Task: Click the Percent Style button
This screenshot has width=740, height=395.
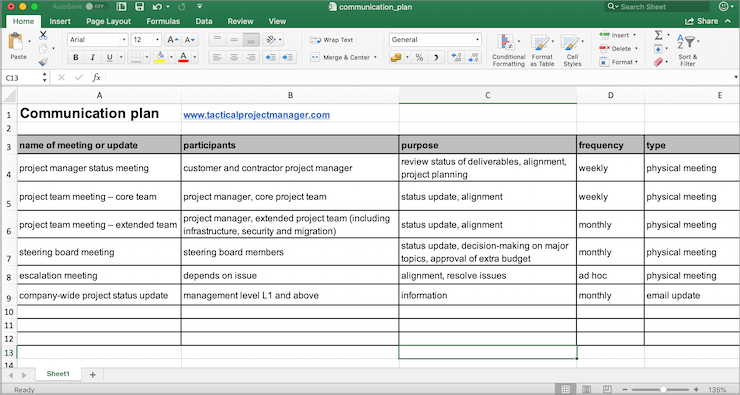Action: (419, 58)
